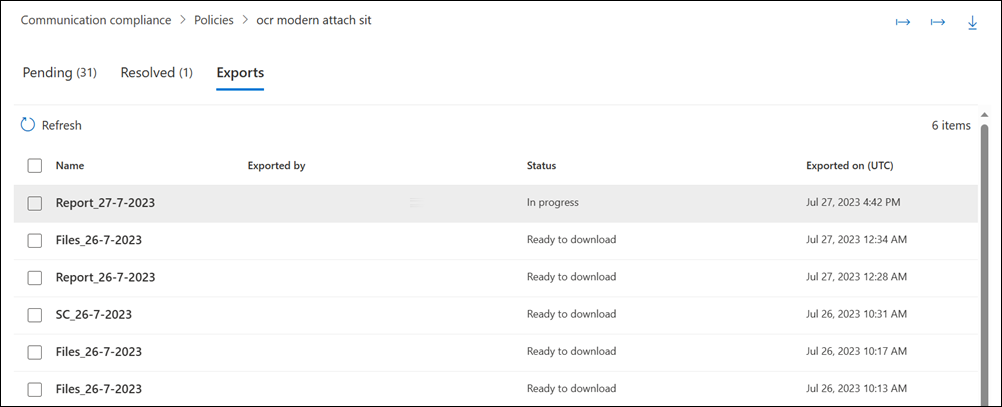
Task: Click the Status column header
Action: (541, 165)
